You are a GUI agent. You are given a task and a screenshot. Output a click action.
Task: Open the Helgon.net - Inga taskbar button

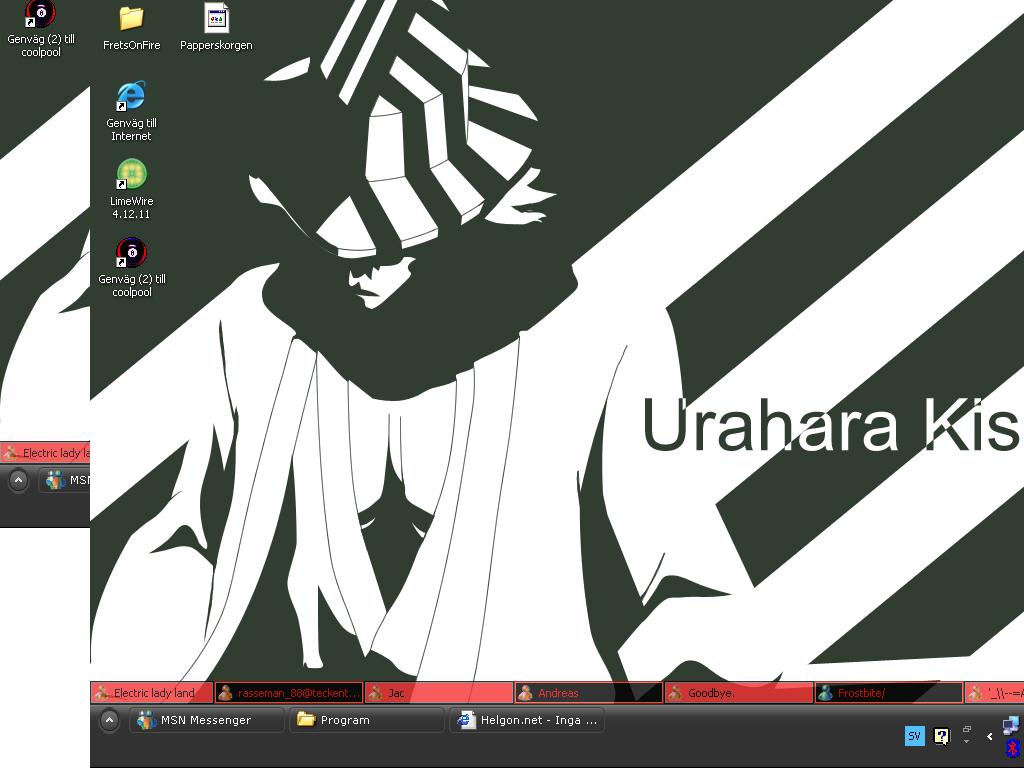click(x=527, y=720)
